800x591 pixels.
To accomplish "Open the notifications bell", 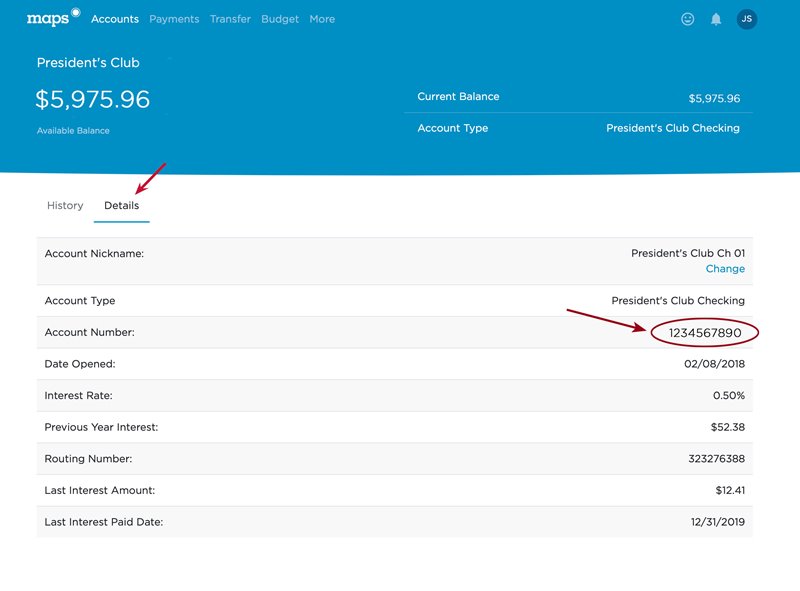I will click(716, 19).
